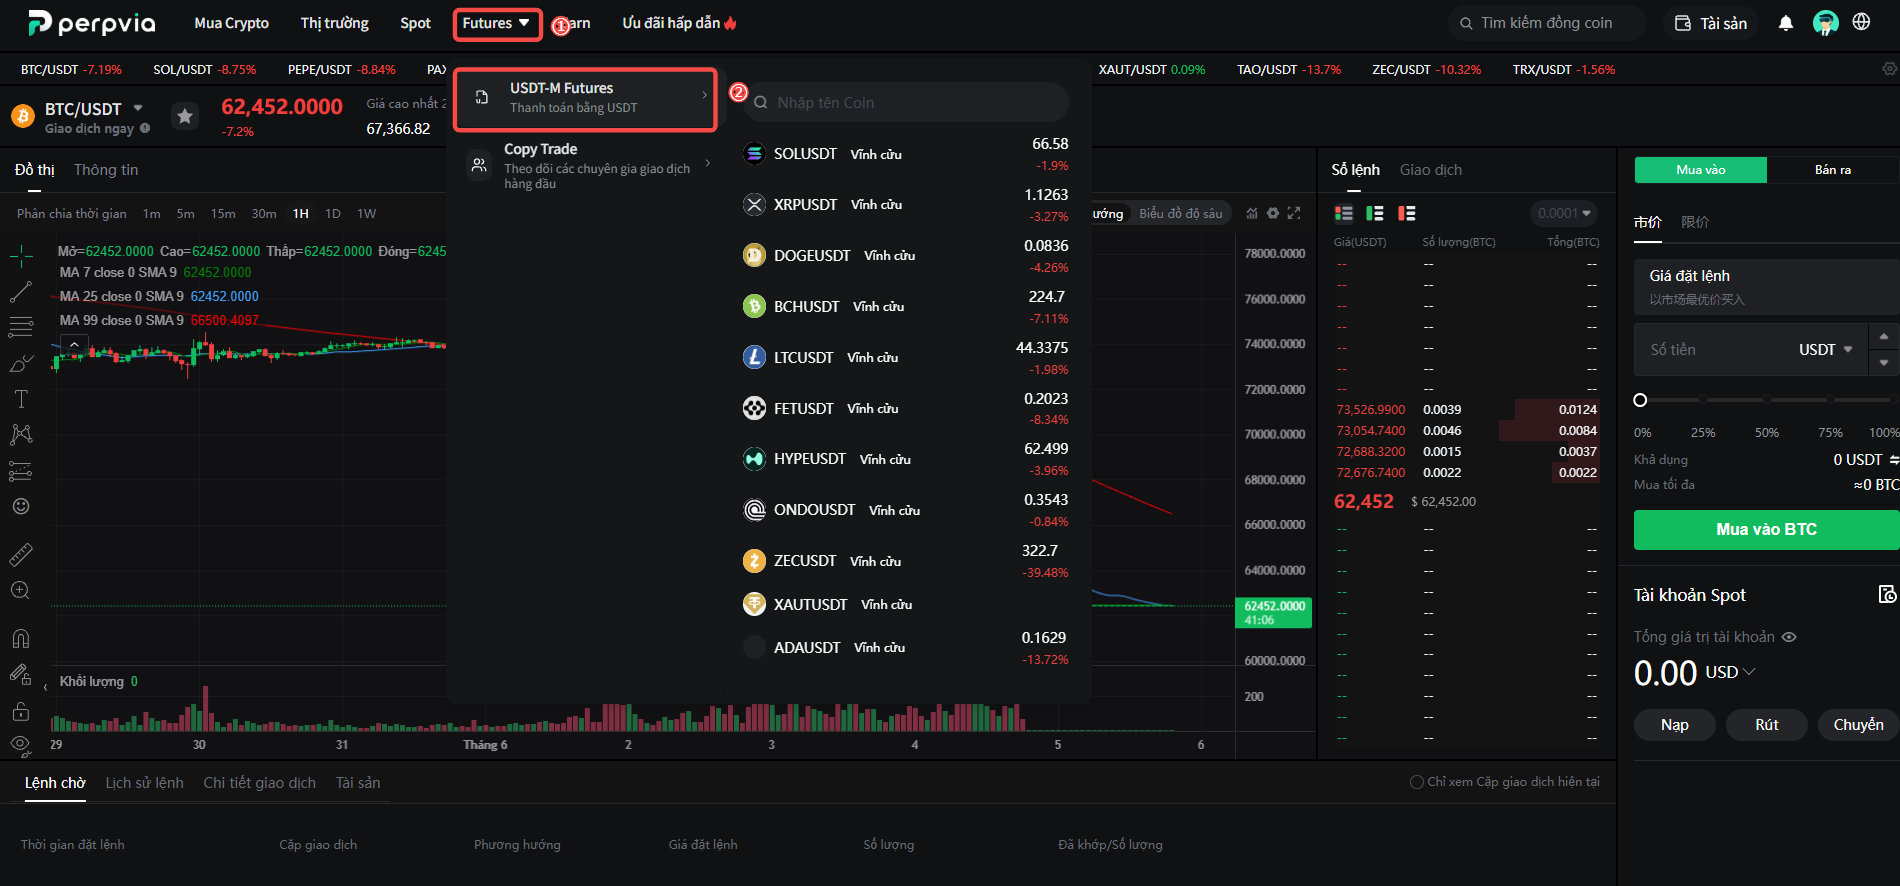Open the Tài sản assets button

tap(1711, 23)
